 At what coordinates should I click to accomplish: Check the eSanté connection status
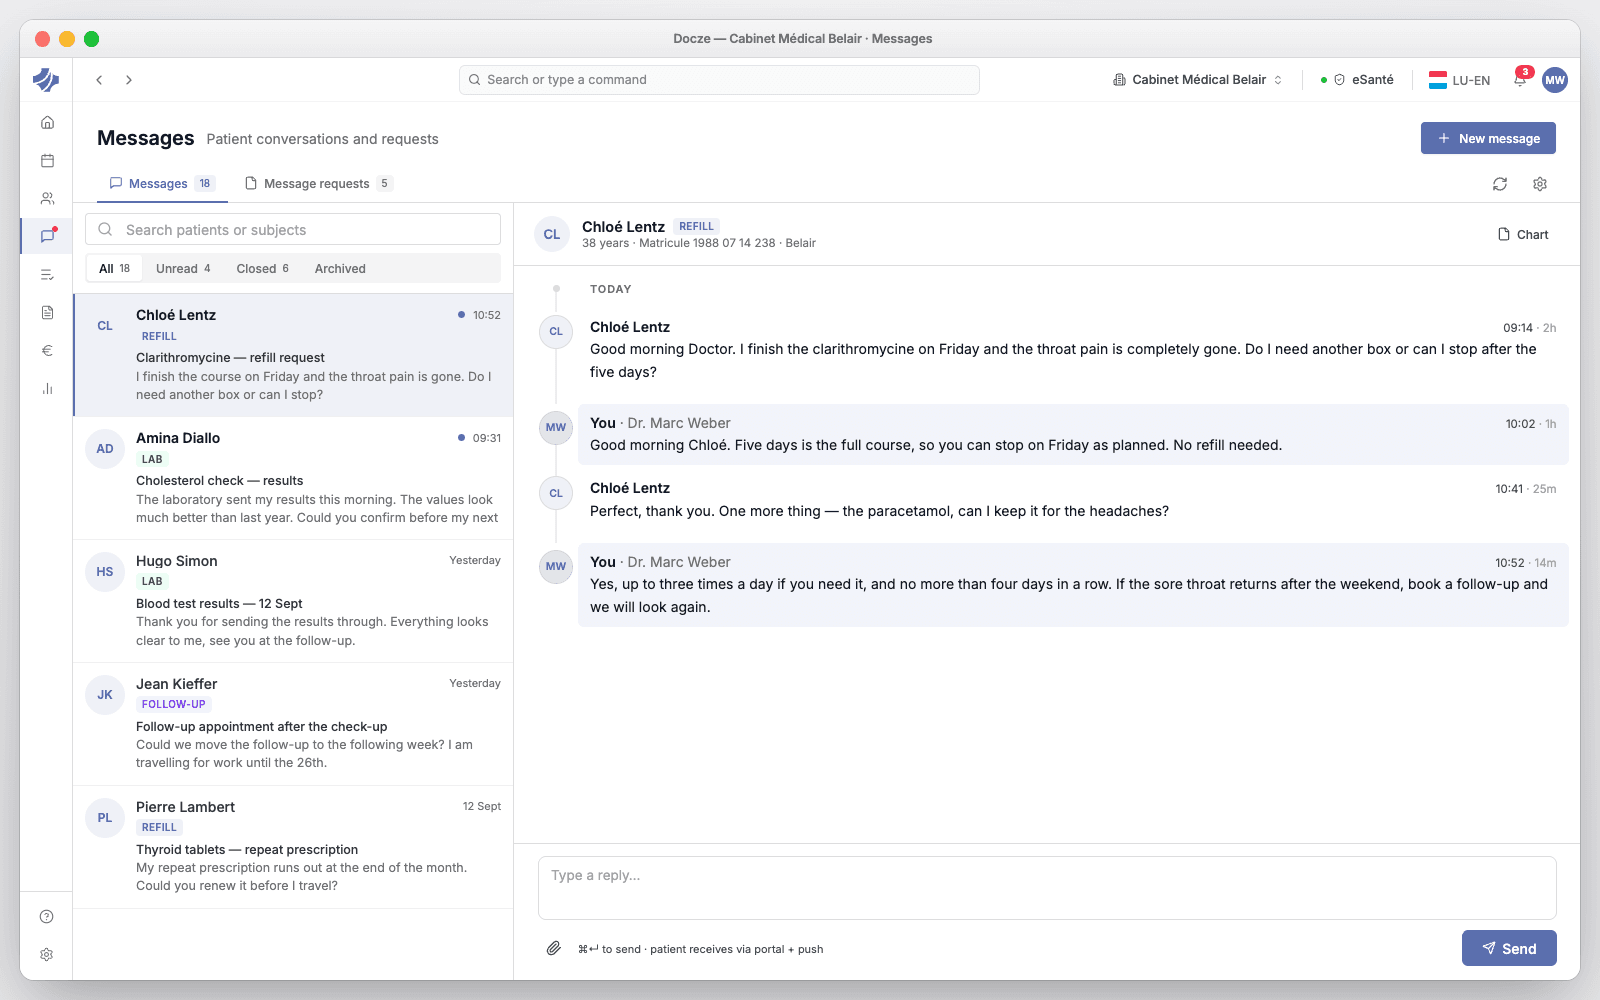coord(1357,80)
